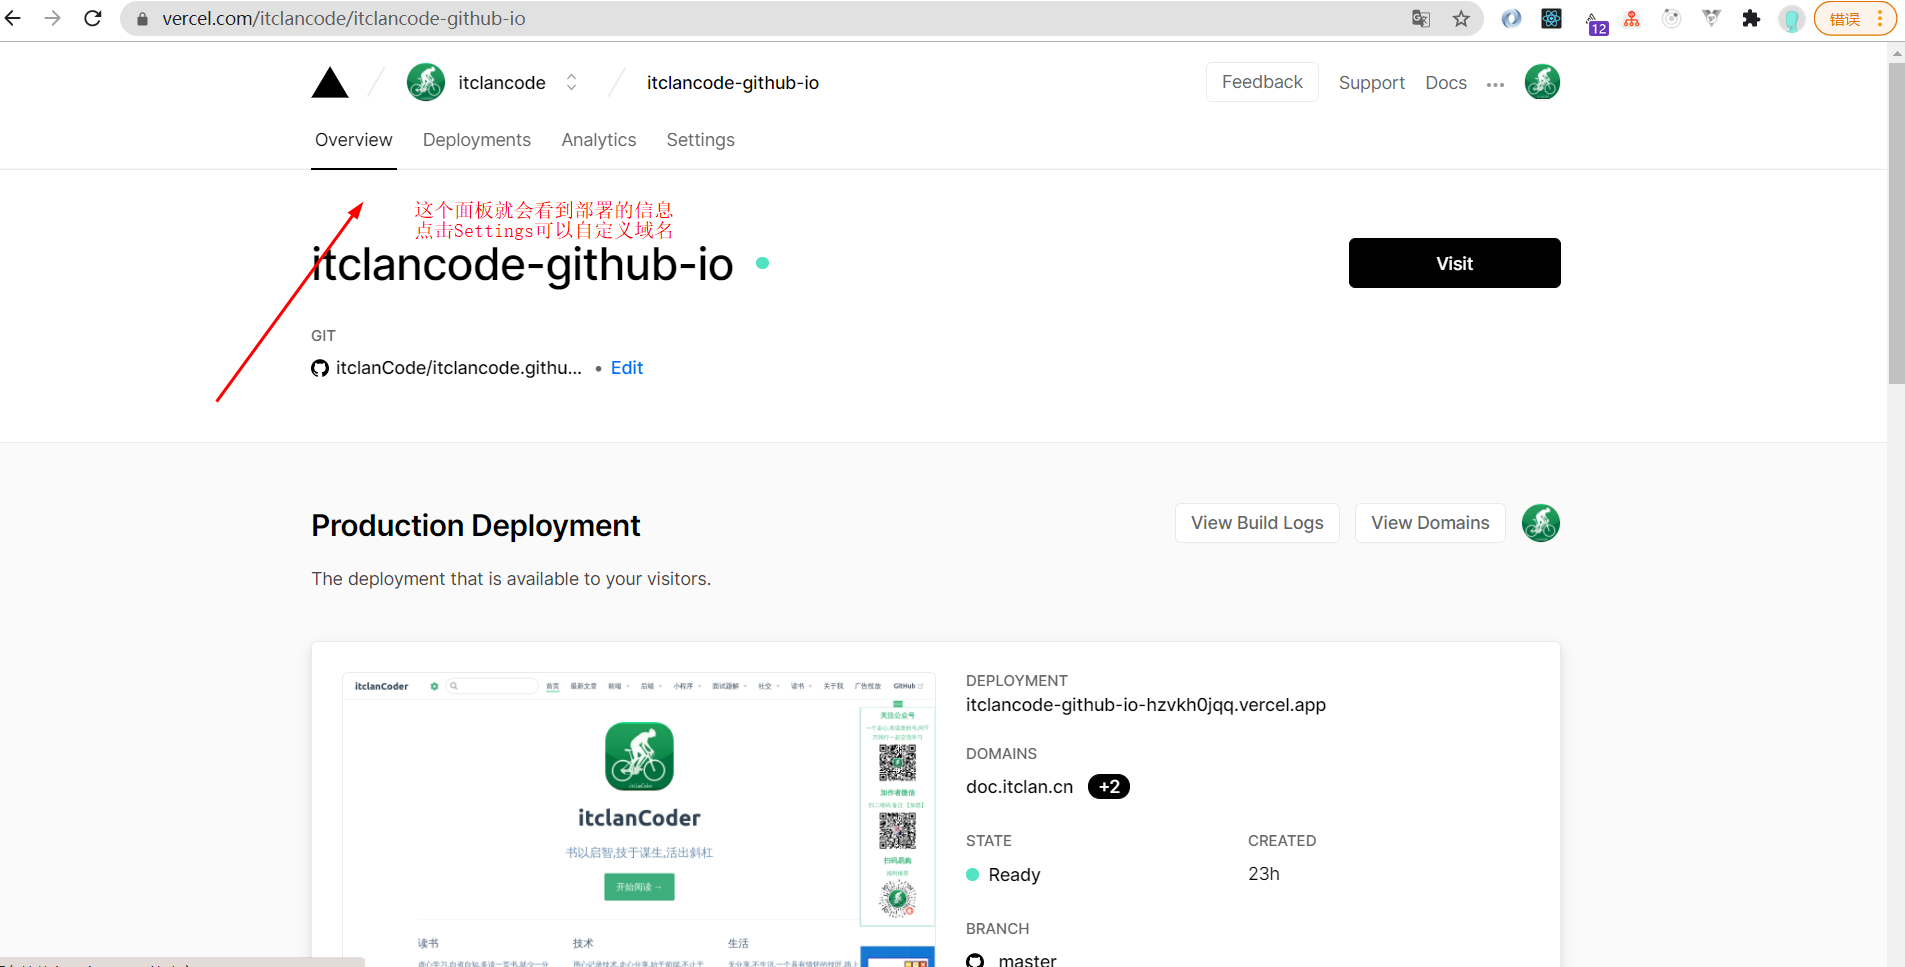Open Edit link next to the Git repository
Viewport: 1905px width, 967px height.
(x=626, y=368)
